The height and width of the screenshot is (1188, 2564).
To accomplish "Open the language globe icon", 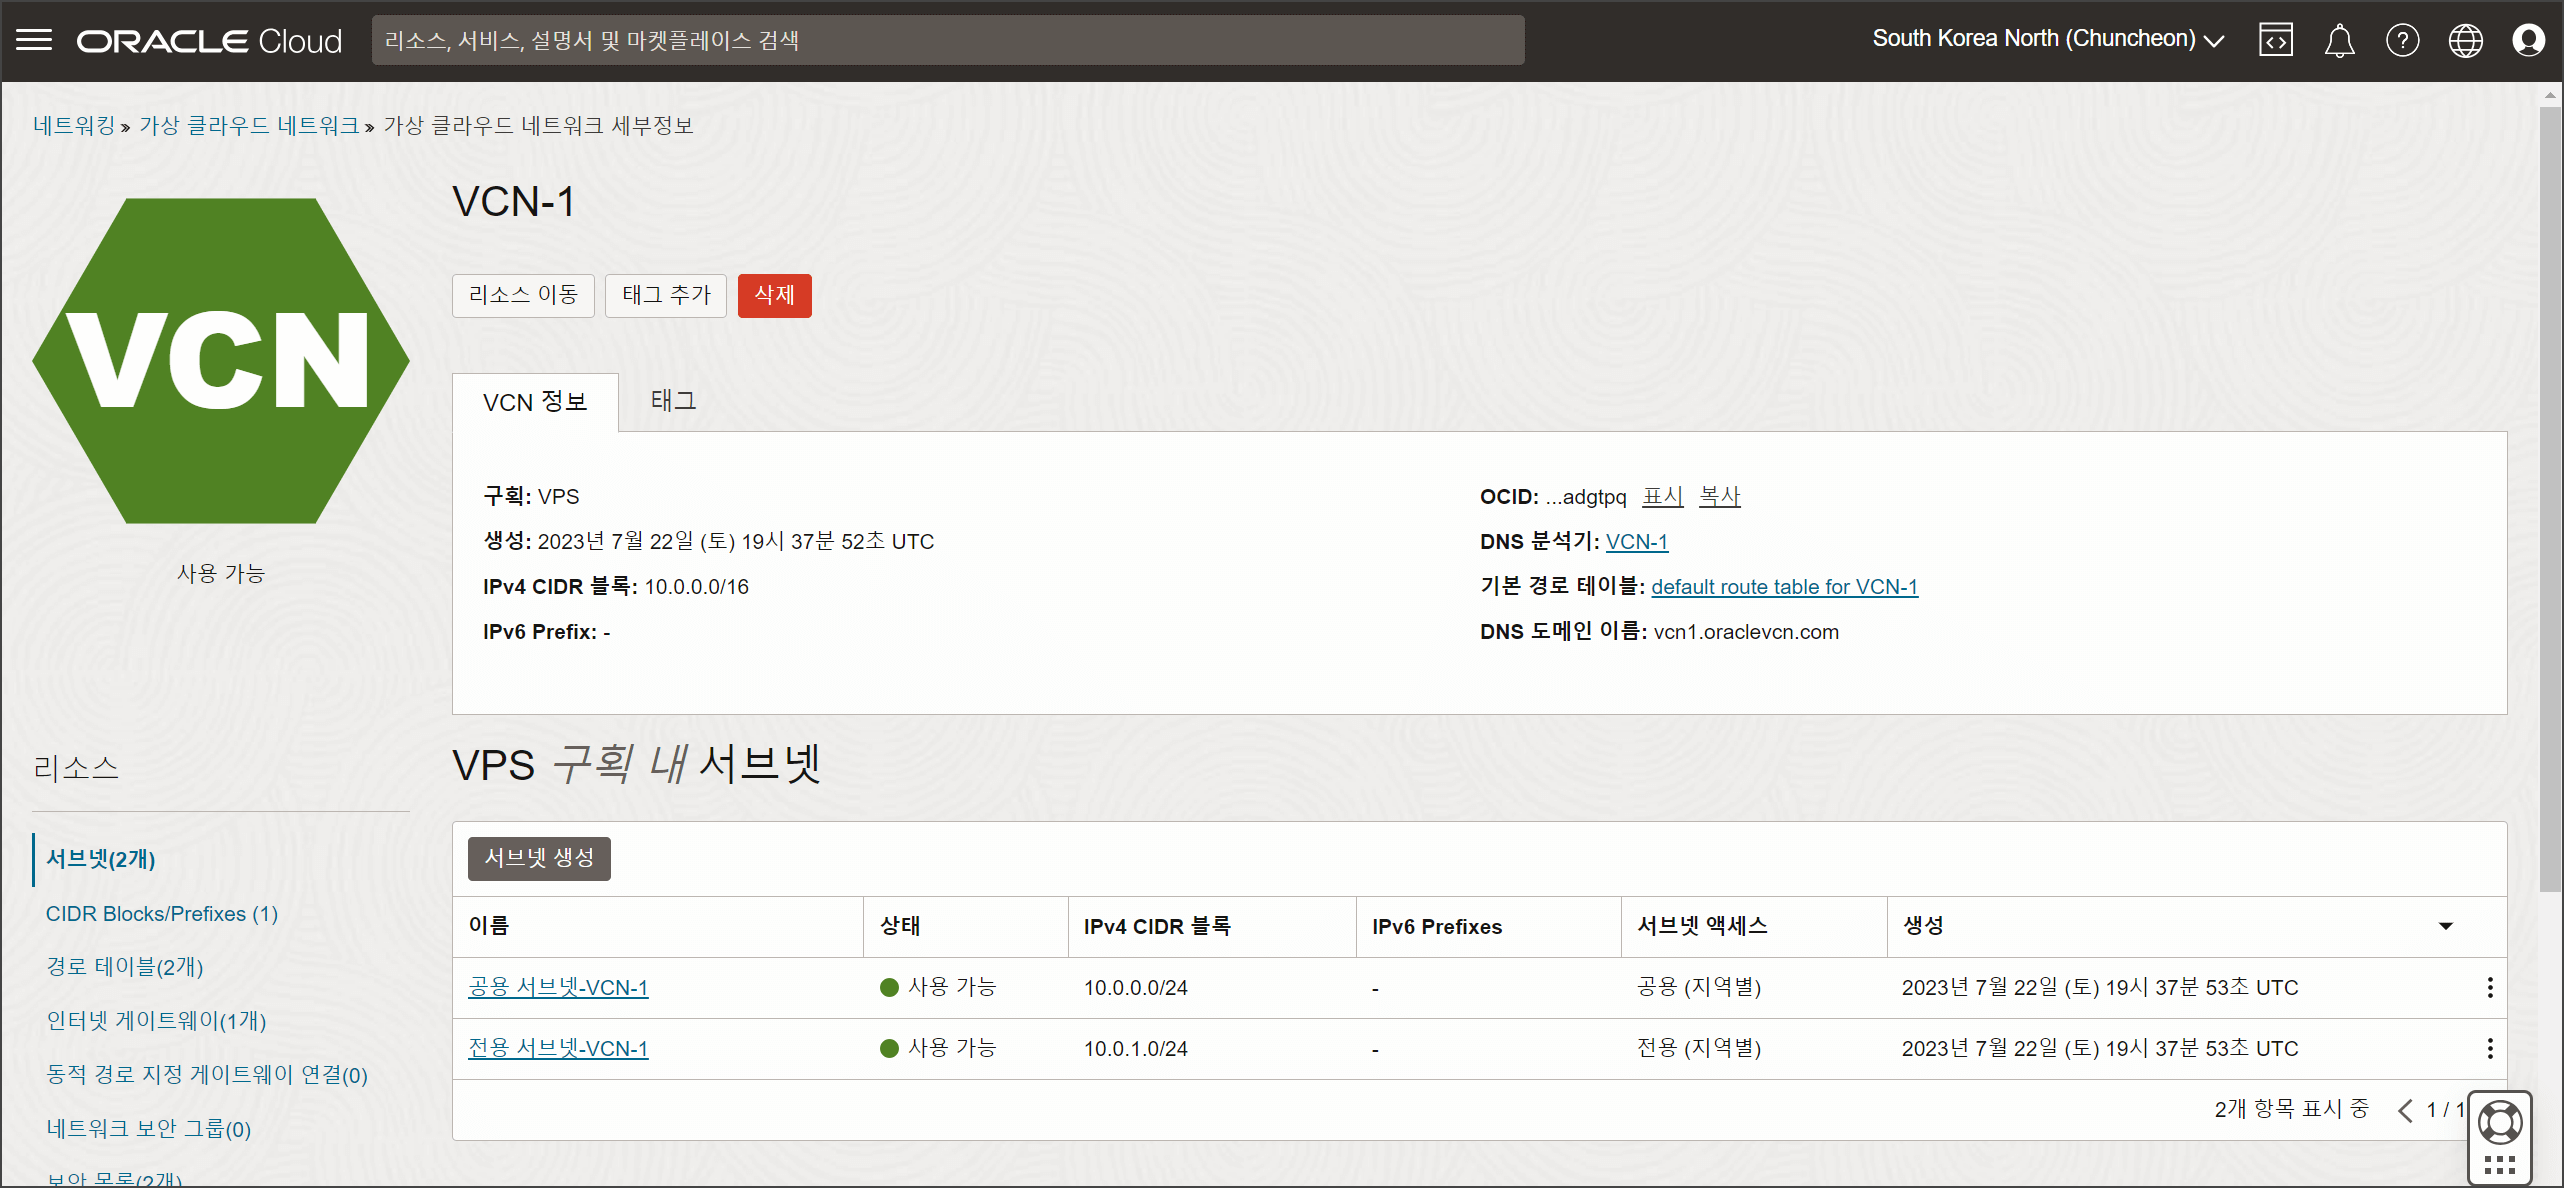I will (2465, 40).
